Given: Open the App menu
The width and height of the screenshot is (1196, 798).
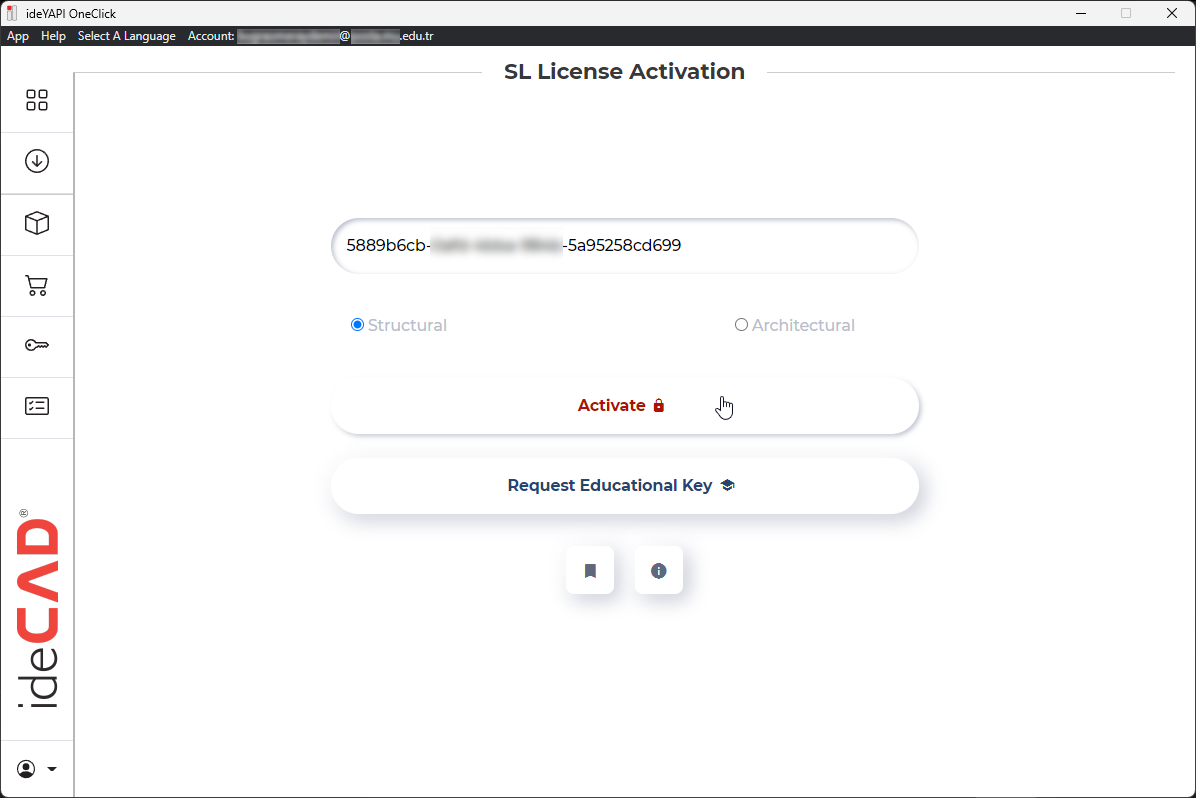Looking at the screenshot, I should [18, 36].
